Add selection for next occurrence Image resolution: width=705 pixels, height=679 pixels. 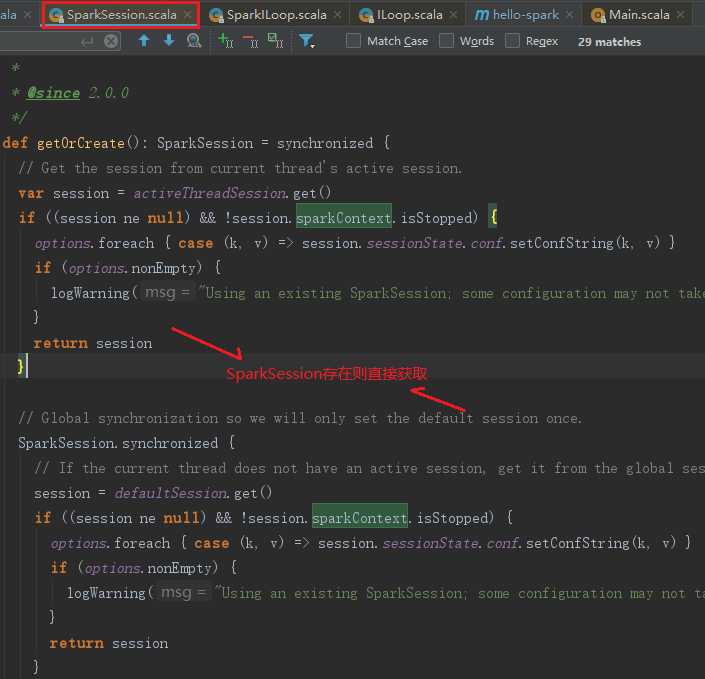click(226, 41)
